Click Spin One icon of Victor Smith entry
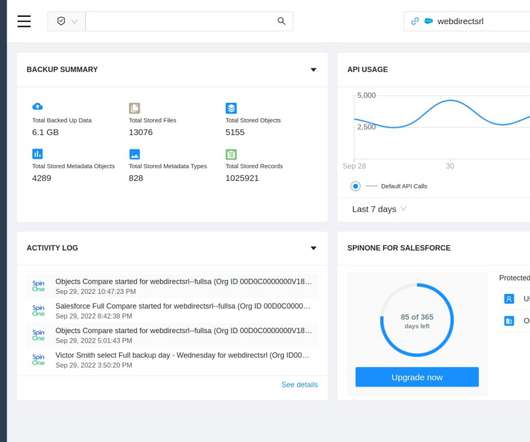The height and width of the screenshot is (442, 530). click(x=39, y=360)
